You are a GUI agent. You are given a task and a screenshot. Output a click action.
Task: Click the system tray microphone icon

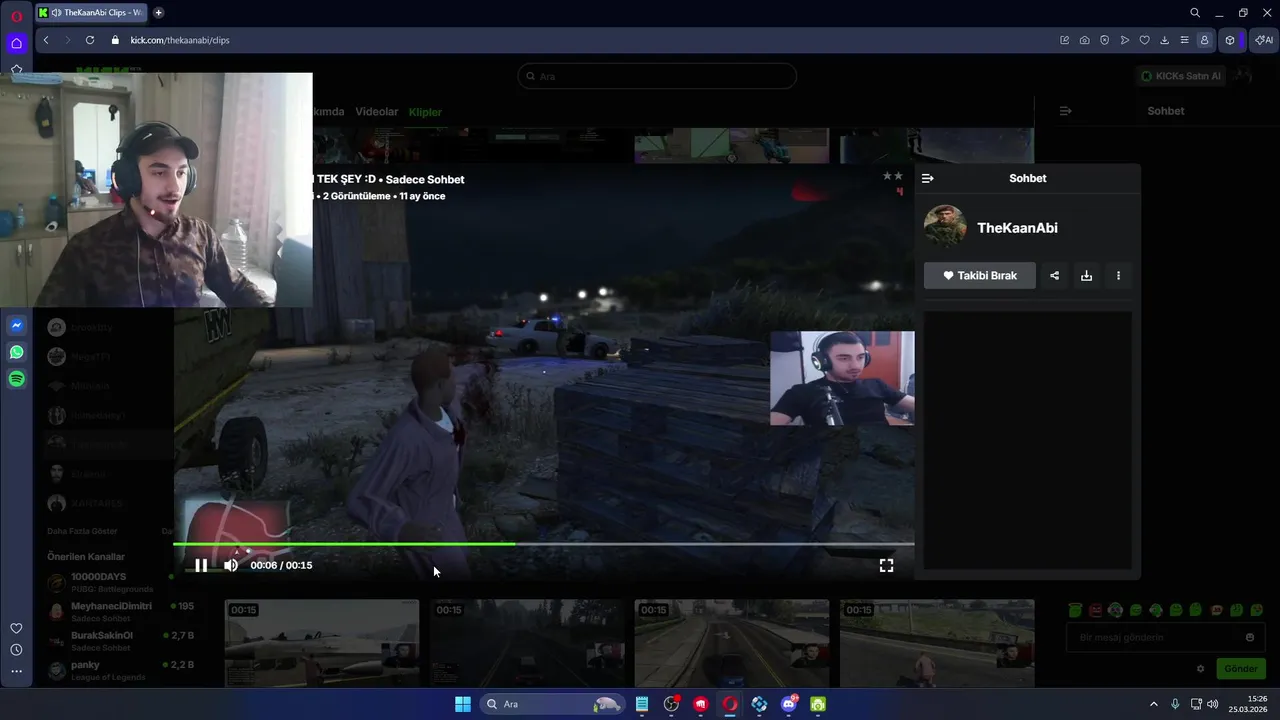pyautogui.click(x=1175, y=704)
